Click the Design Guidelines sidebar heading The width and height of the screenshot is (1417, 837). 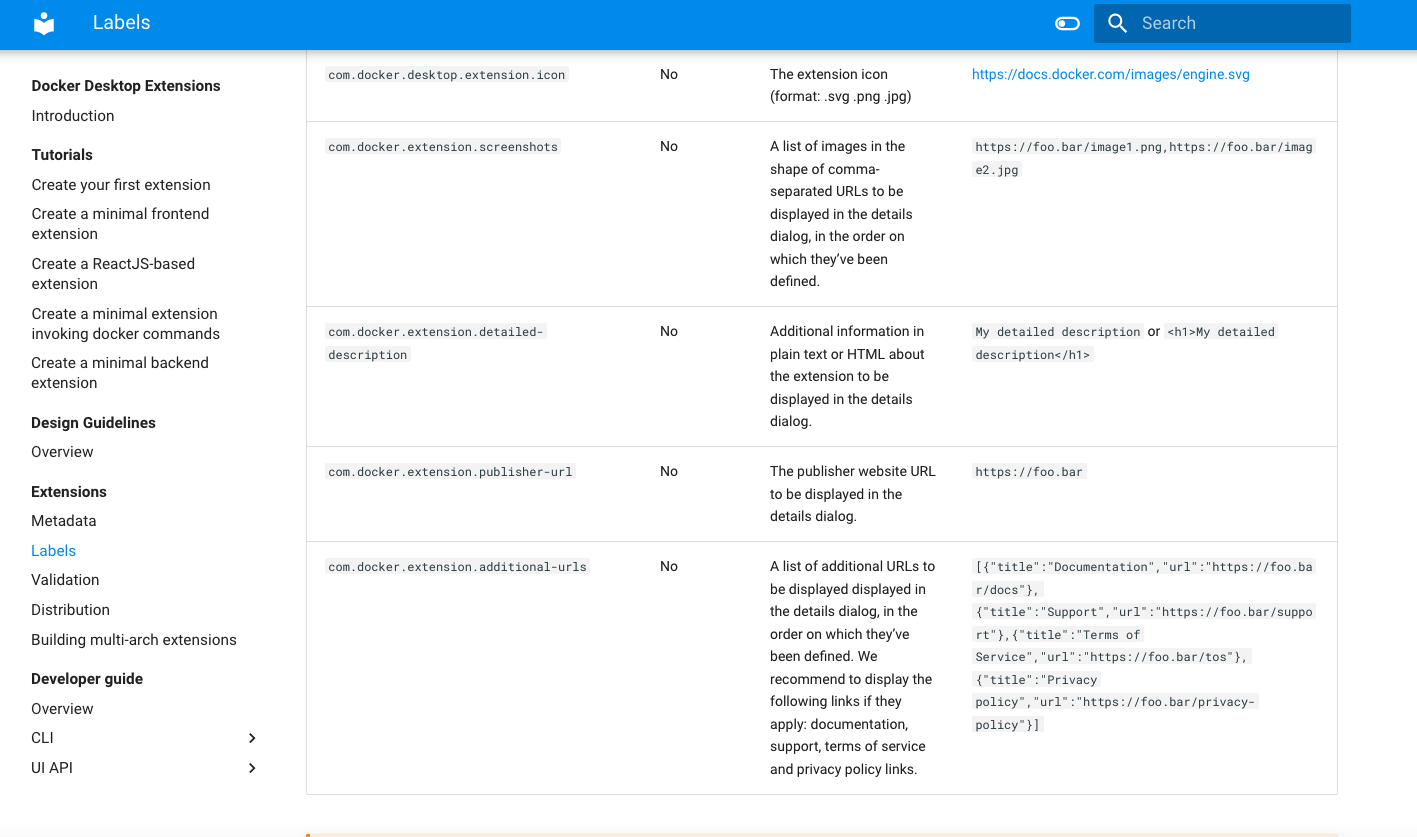tap(94, 423)
